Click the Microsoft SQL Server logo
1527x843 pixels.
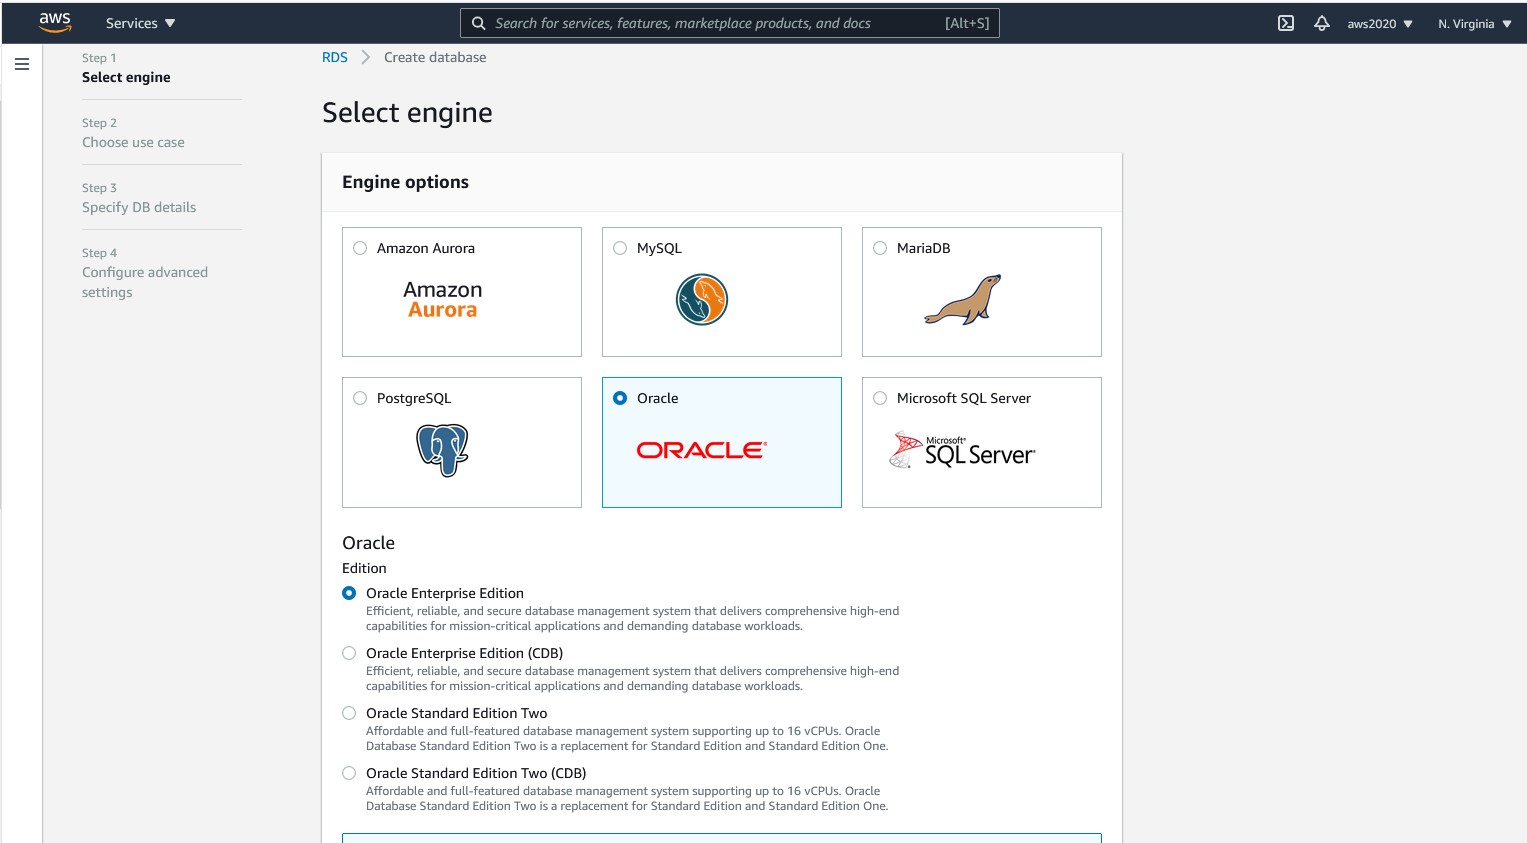pos(962,451)
